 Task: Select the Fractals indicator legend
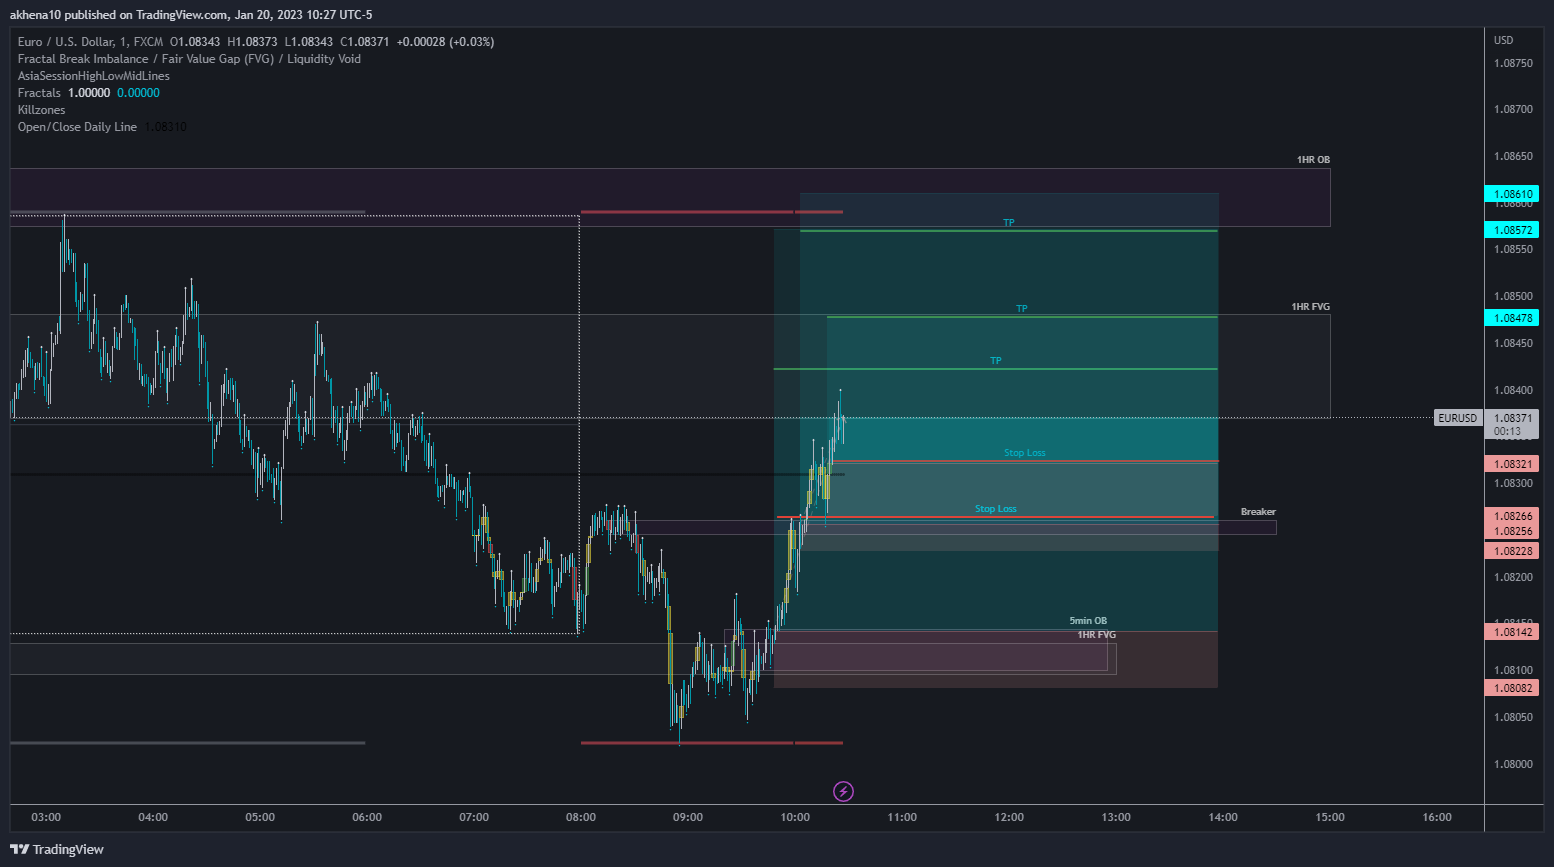(x=39, y=93)
